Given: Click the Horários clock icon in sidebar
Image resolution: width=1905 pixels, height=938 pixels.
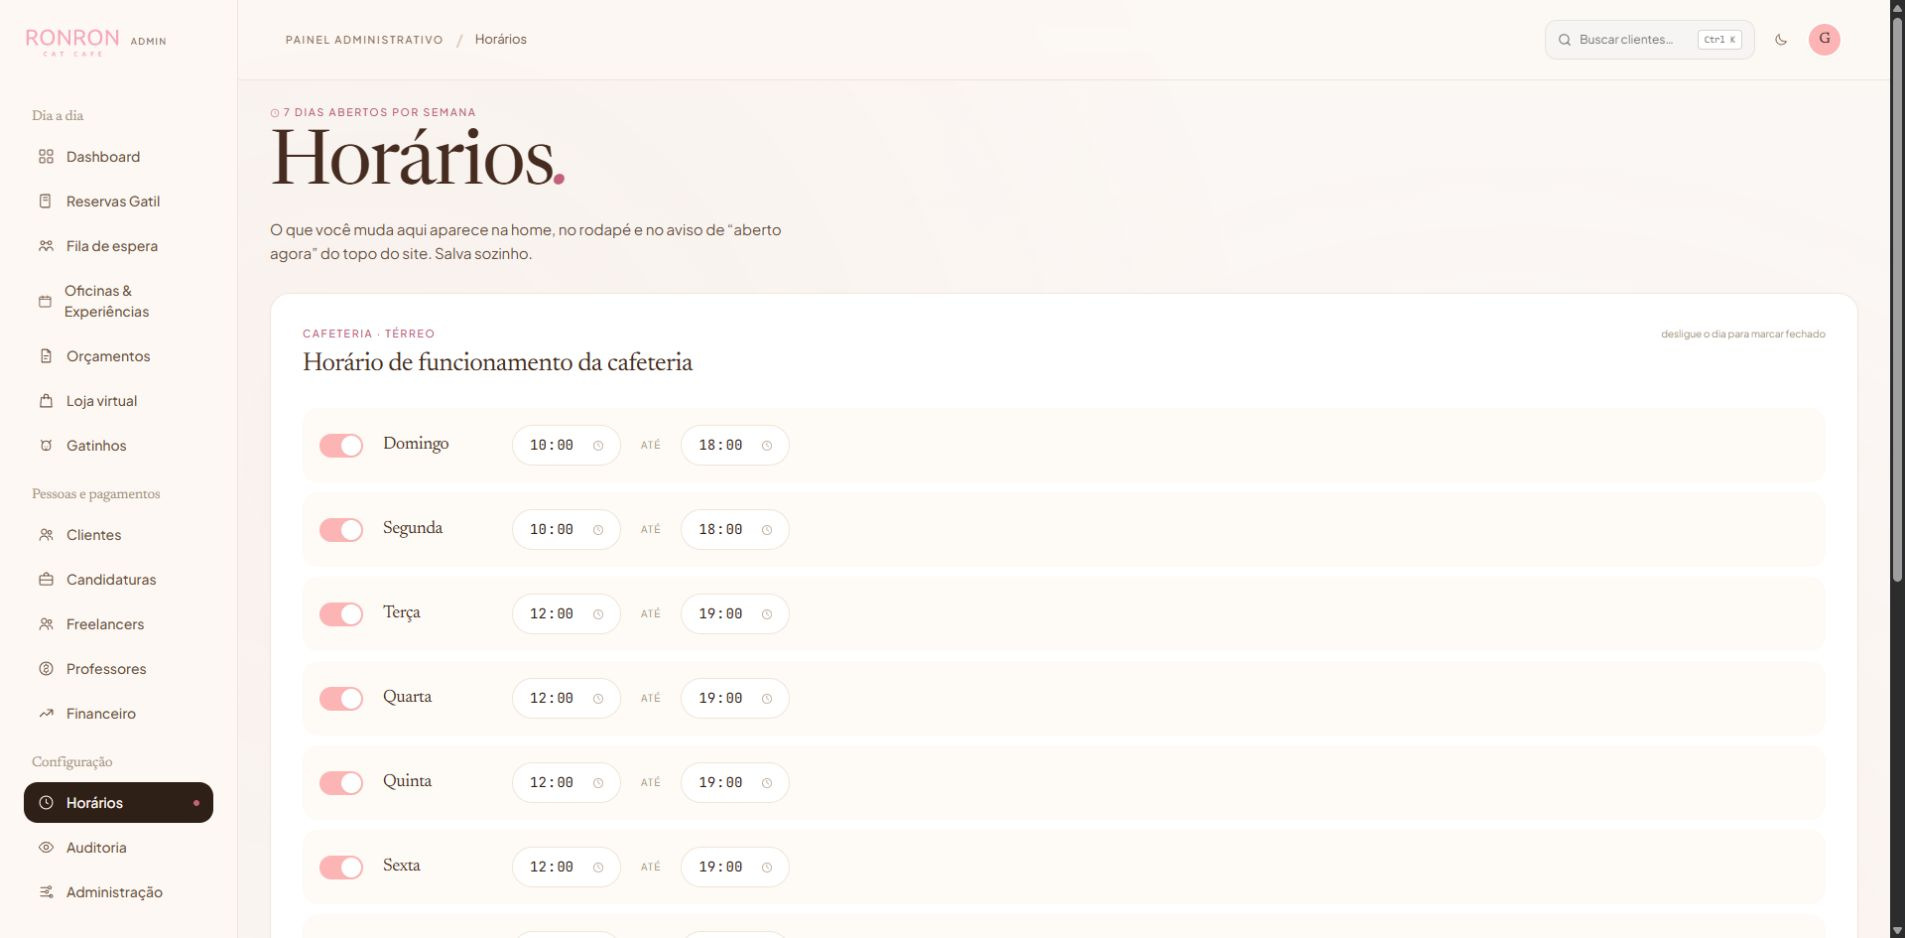Looking at the screenshot, I should (46, 803).
